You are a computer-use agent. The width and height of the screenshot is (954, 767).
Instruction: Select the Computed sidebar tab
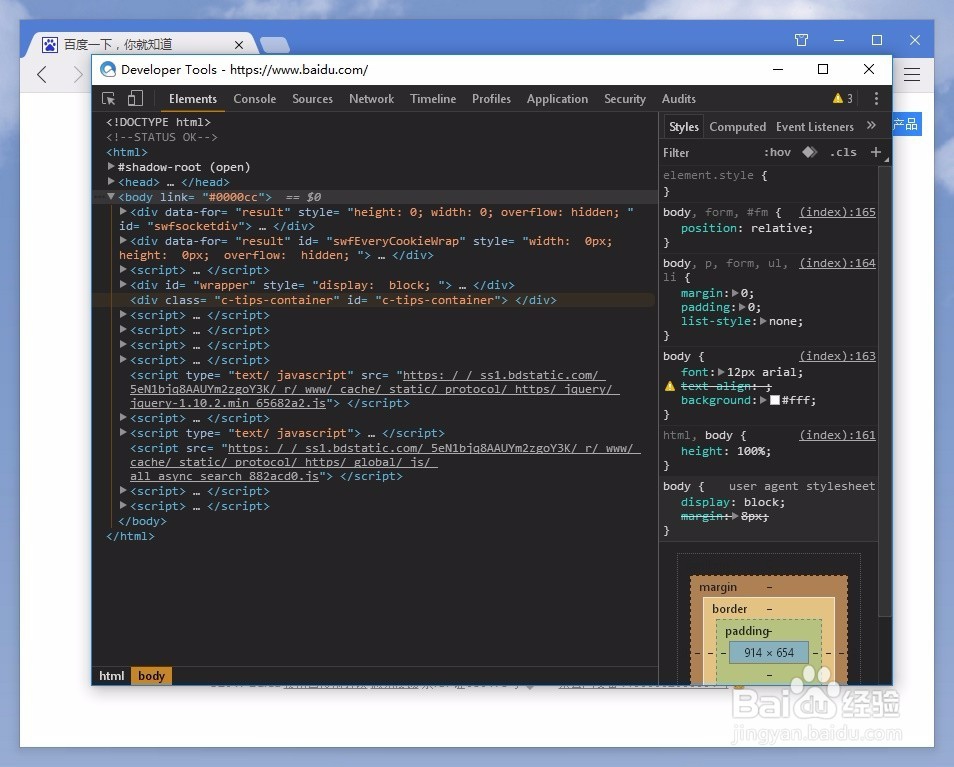click(737, 127)
